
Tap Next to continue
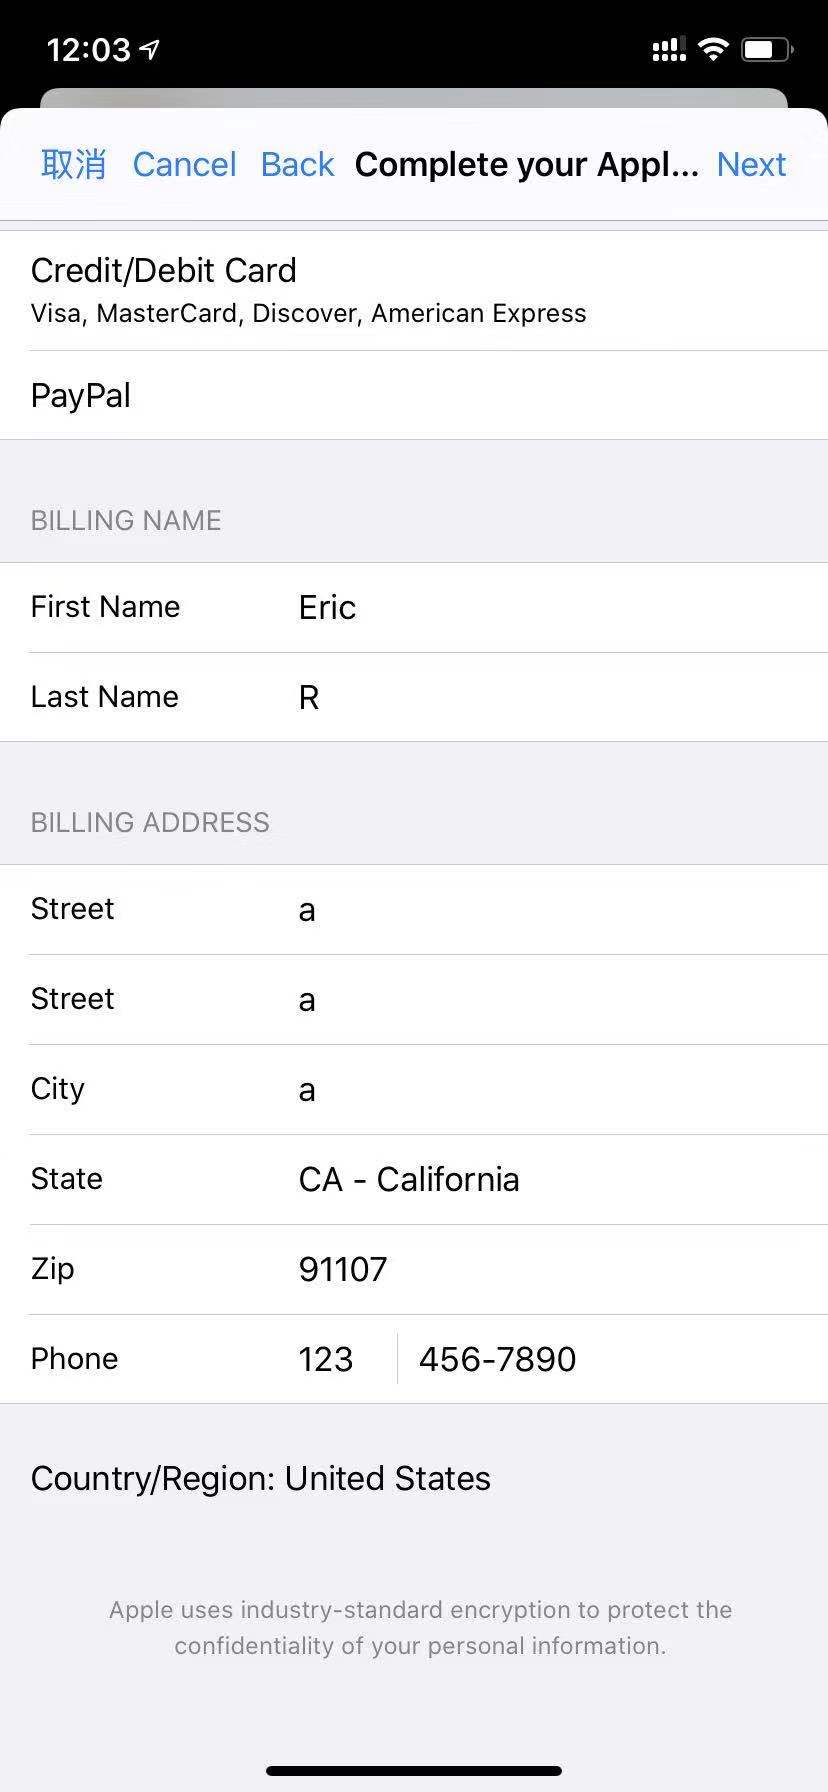coord(751,164)
